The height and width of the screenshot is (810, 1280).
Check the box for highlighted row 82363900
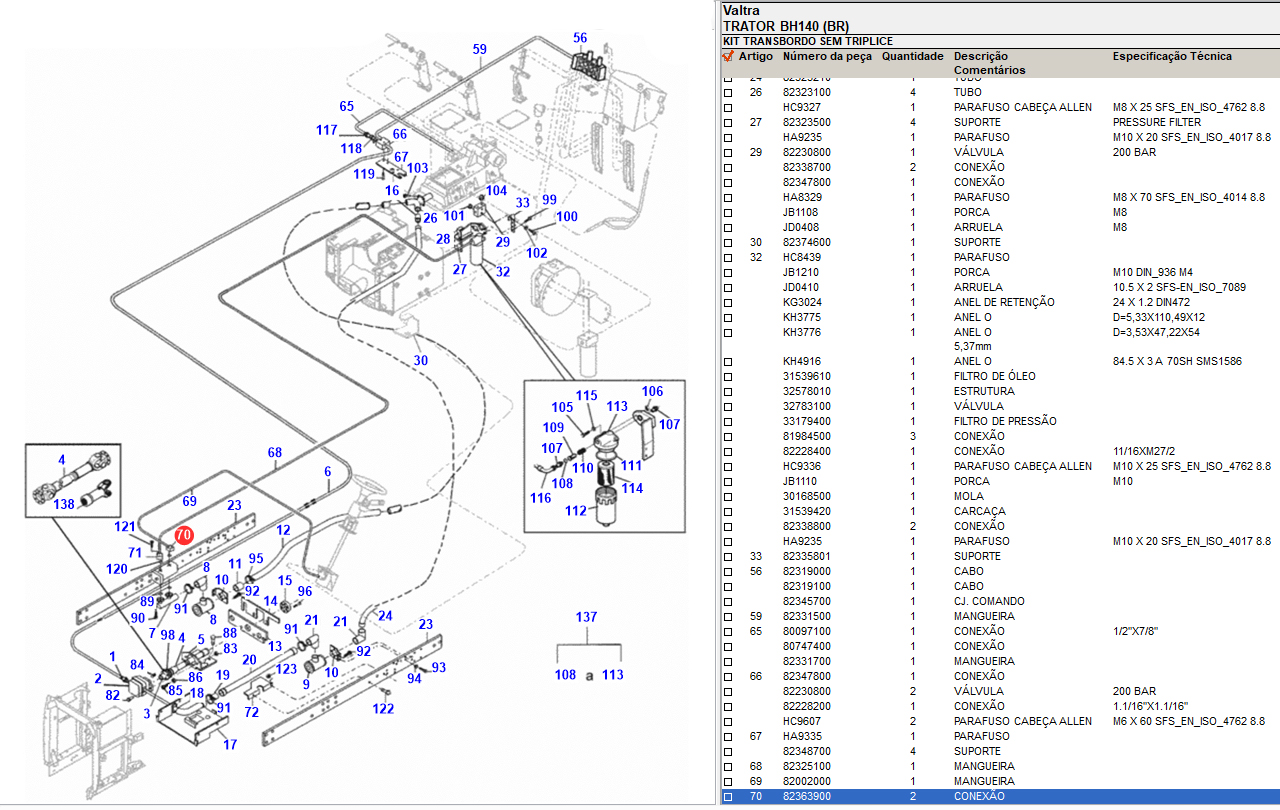[x=728, y=797]
